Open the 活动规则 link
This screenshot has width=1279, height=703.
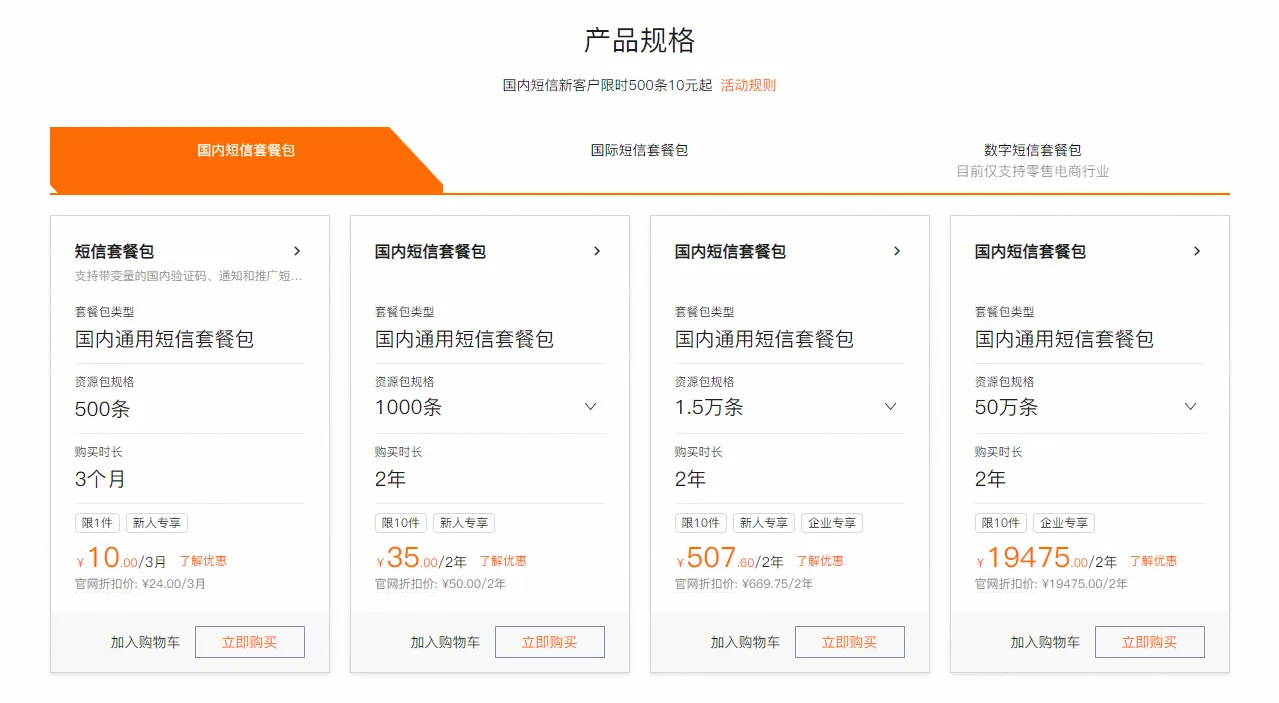(x=748, y=85)
